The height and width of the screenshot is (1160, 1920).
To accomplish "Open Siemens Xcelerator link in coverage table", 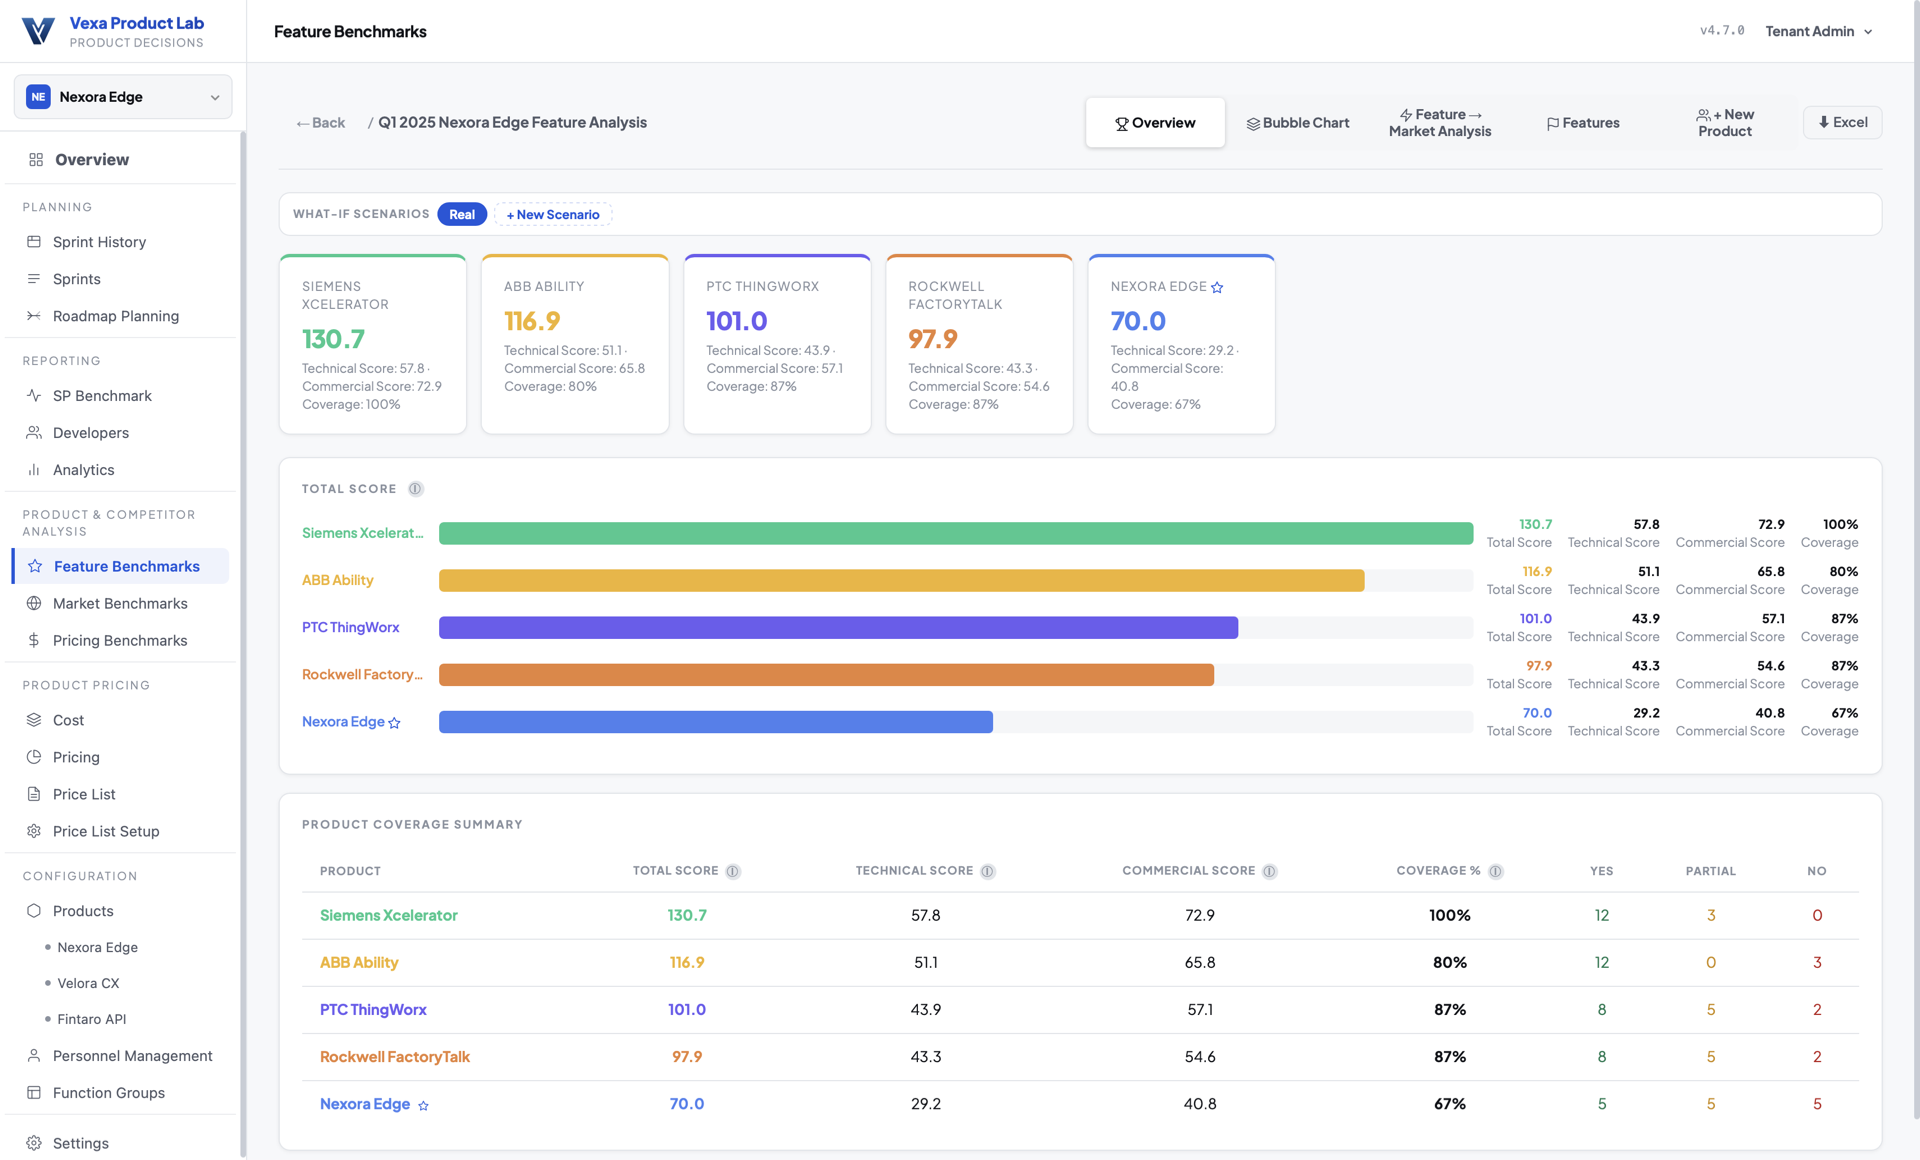I will pyautogui.click(x=389, y=915).
